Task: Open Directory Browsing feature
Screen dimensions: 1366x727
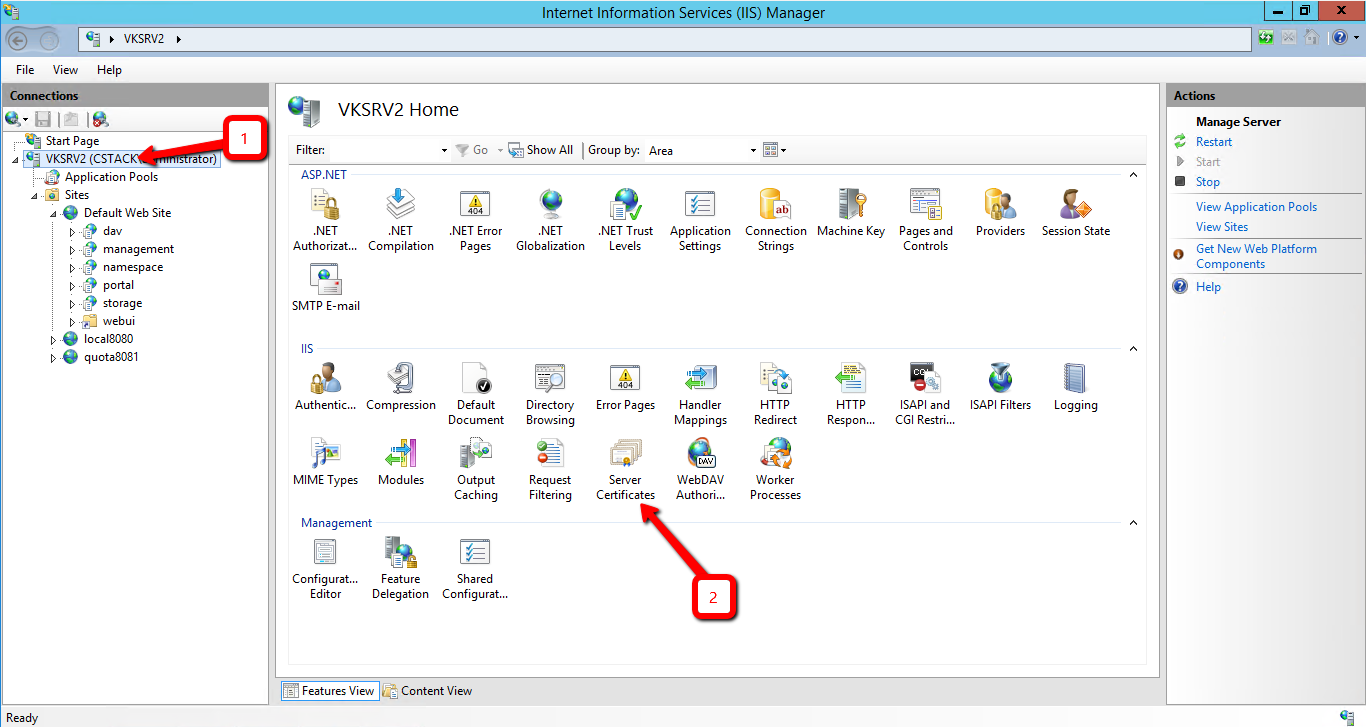Action: point(550,394)
